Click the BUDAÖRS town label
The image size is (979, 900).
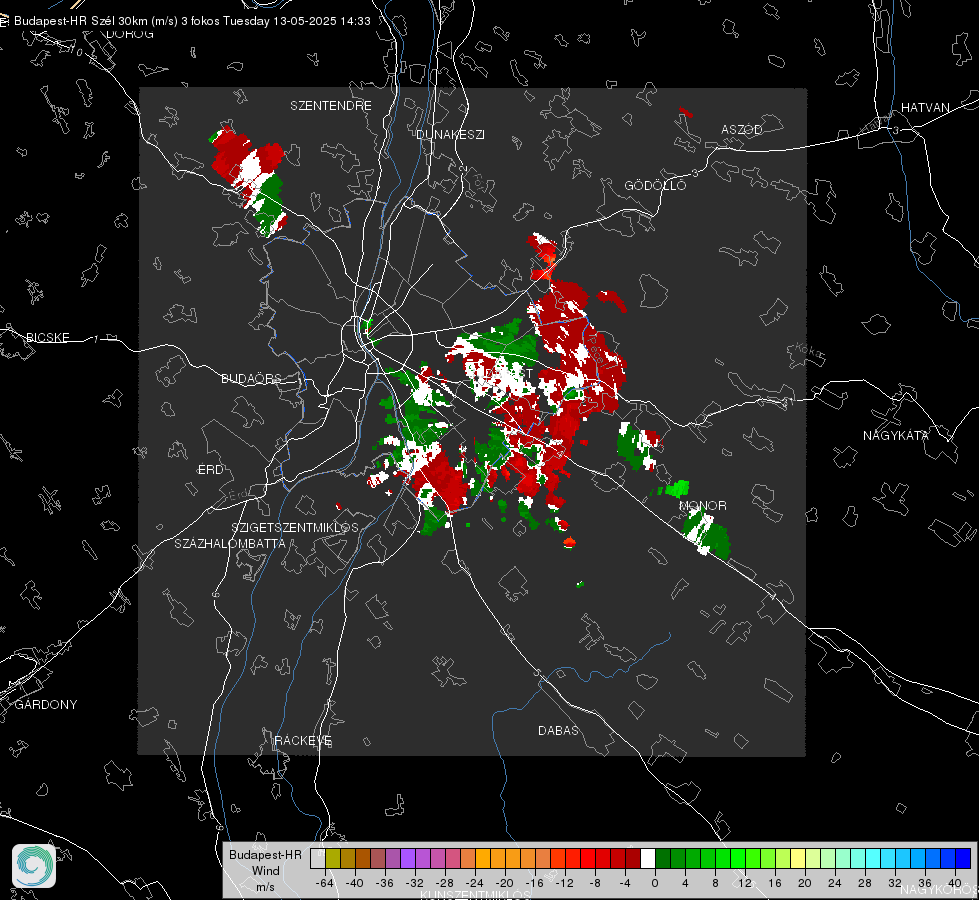coord(251,378)
